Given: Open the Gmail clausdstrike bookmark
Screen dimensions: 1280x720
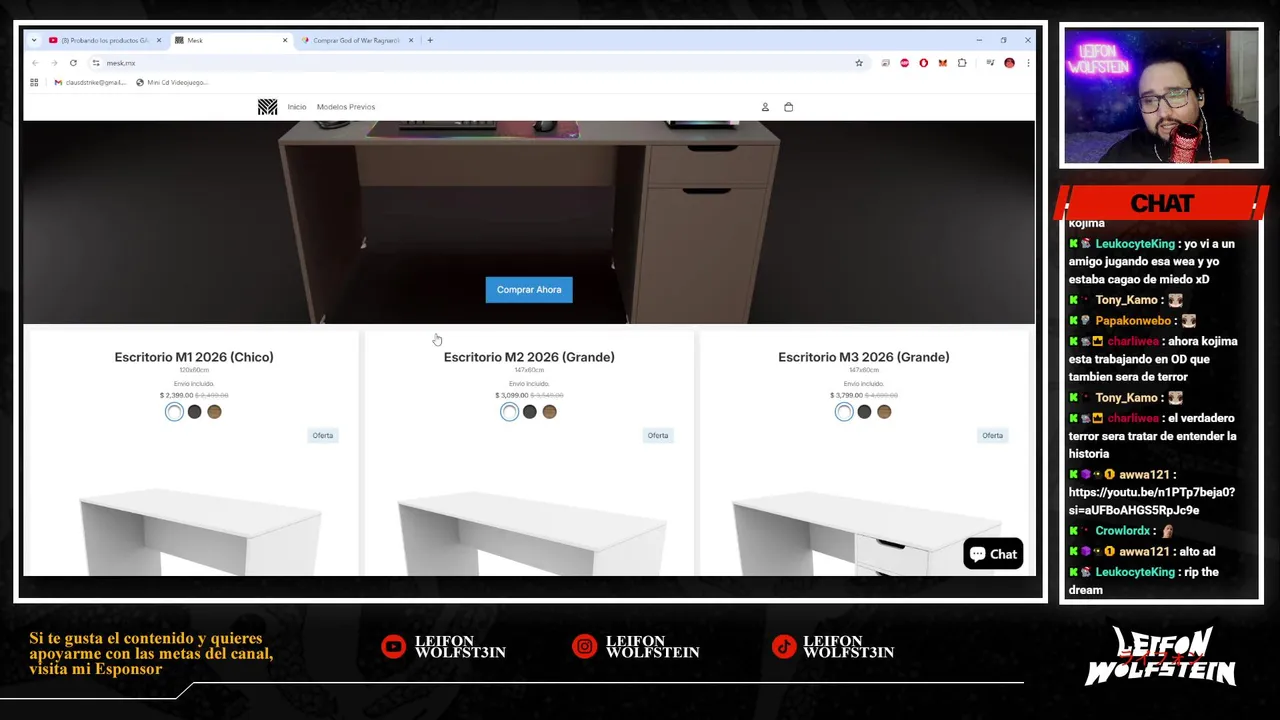Looking at the screenshot, I should click(90, 82).
